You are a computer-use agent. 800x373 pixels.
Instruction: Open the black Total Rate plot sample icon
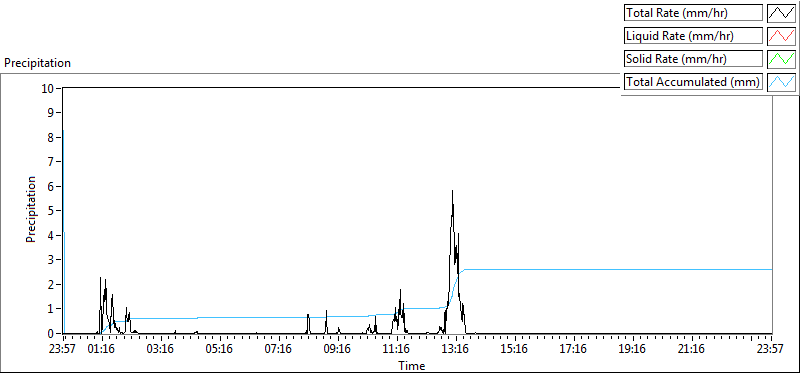click(x=781, y=13)
